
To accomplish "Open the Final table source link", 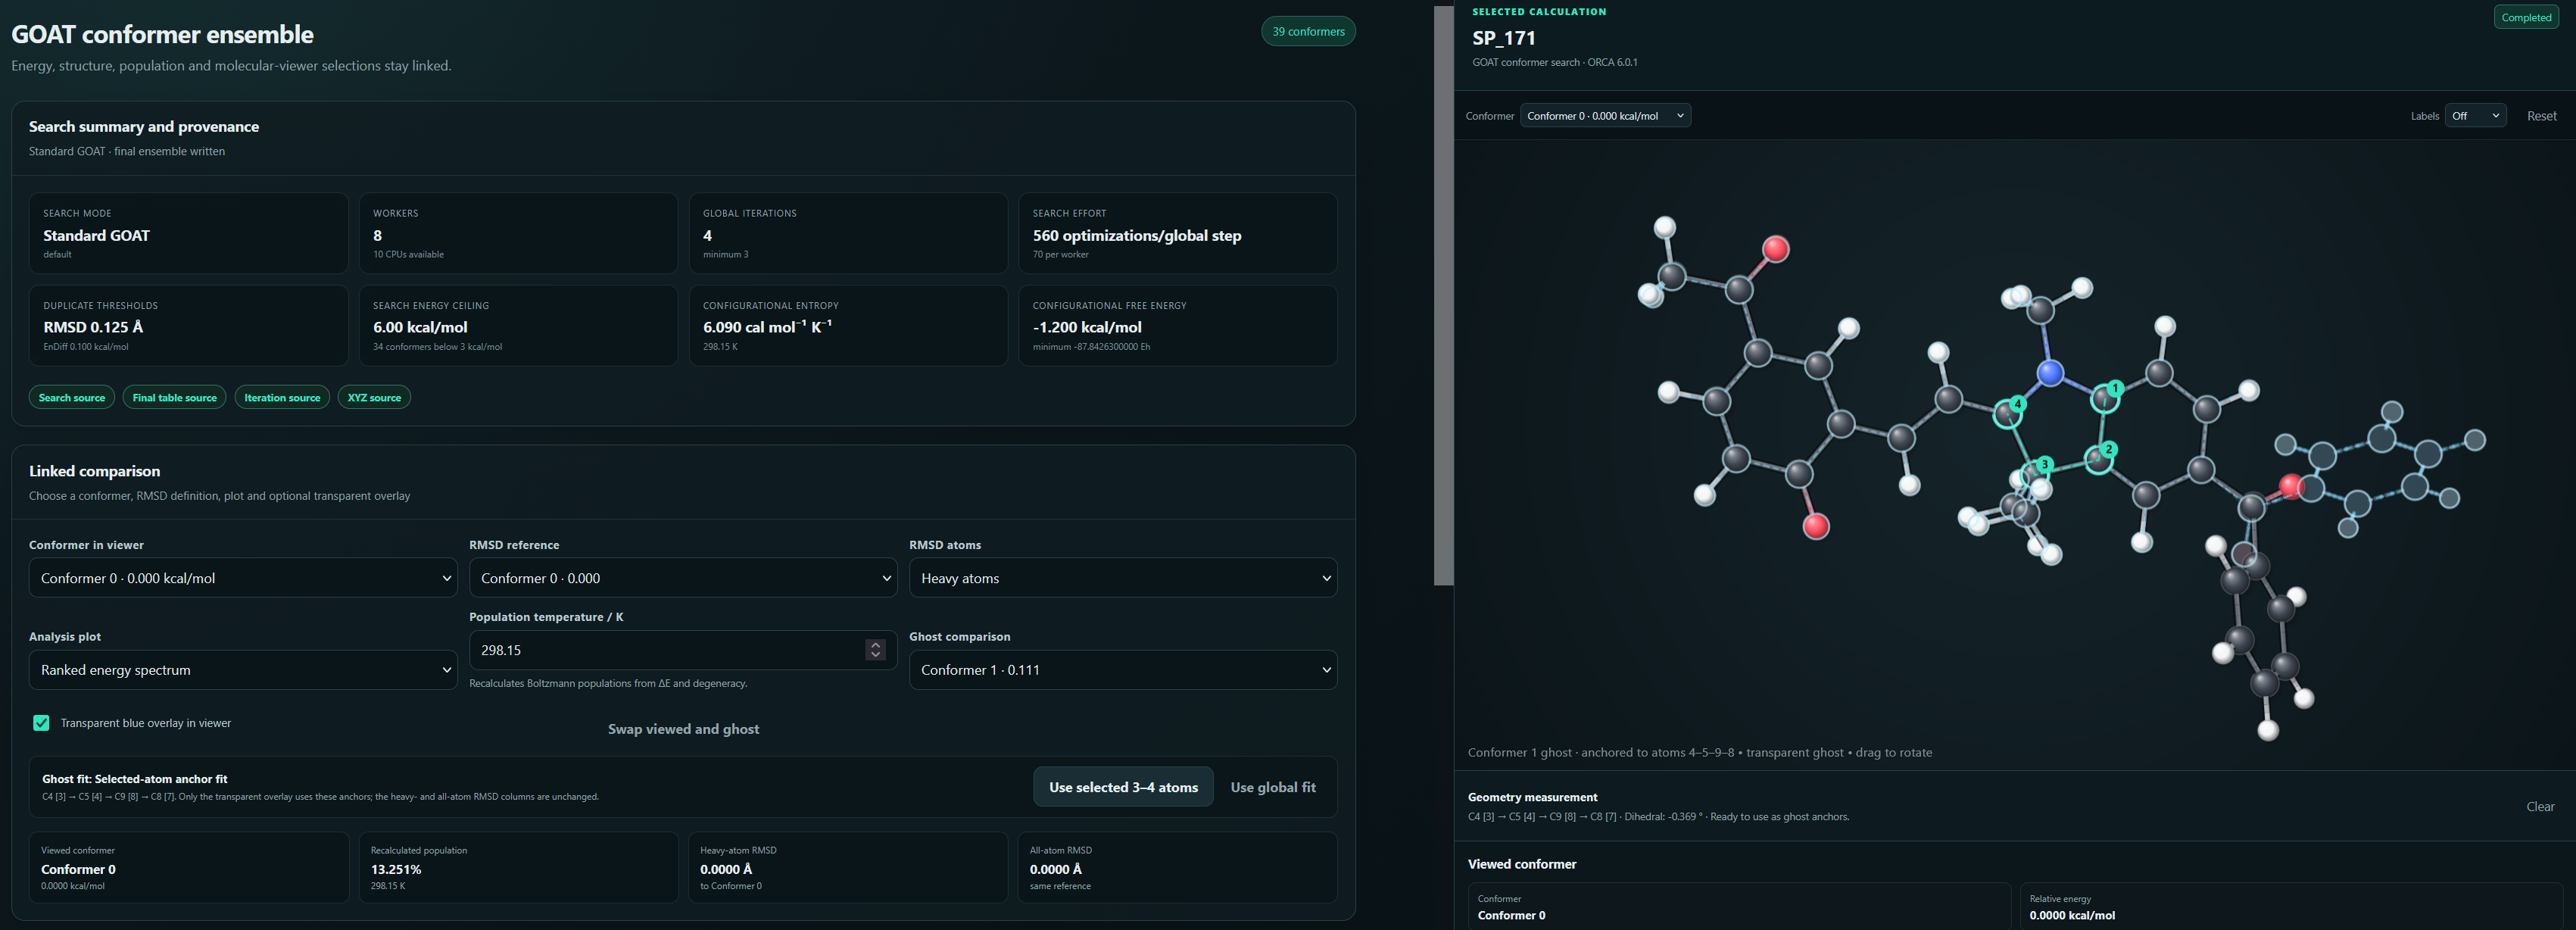I will tap(174, 397).
